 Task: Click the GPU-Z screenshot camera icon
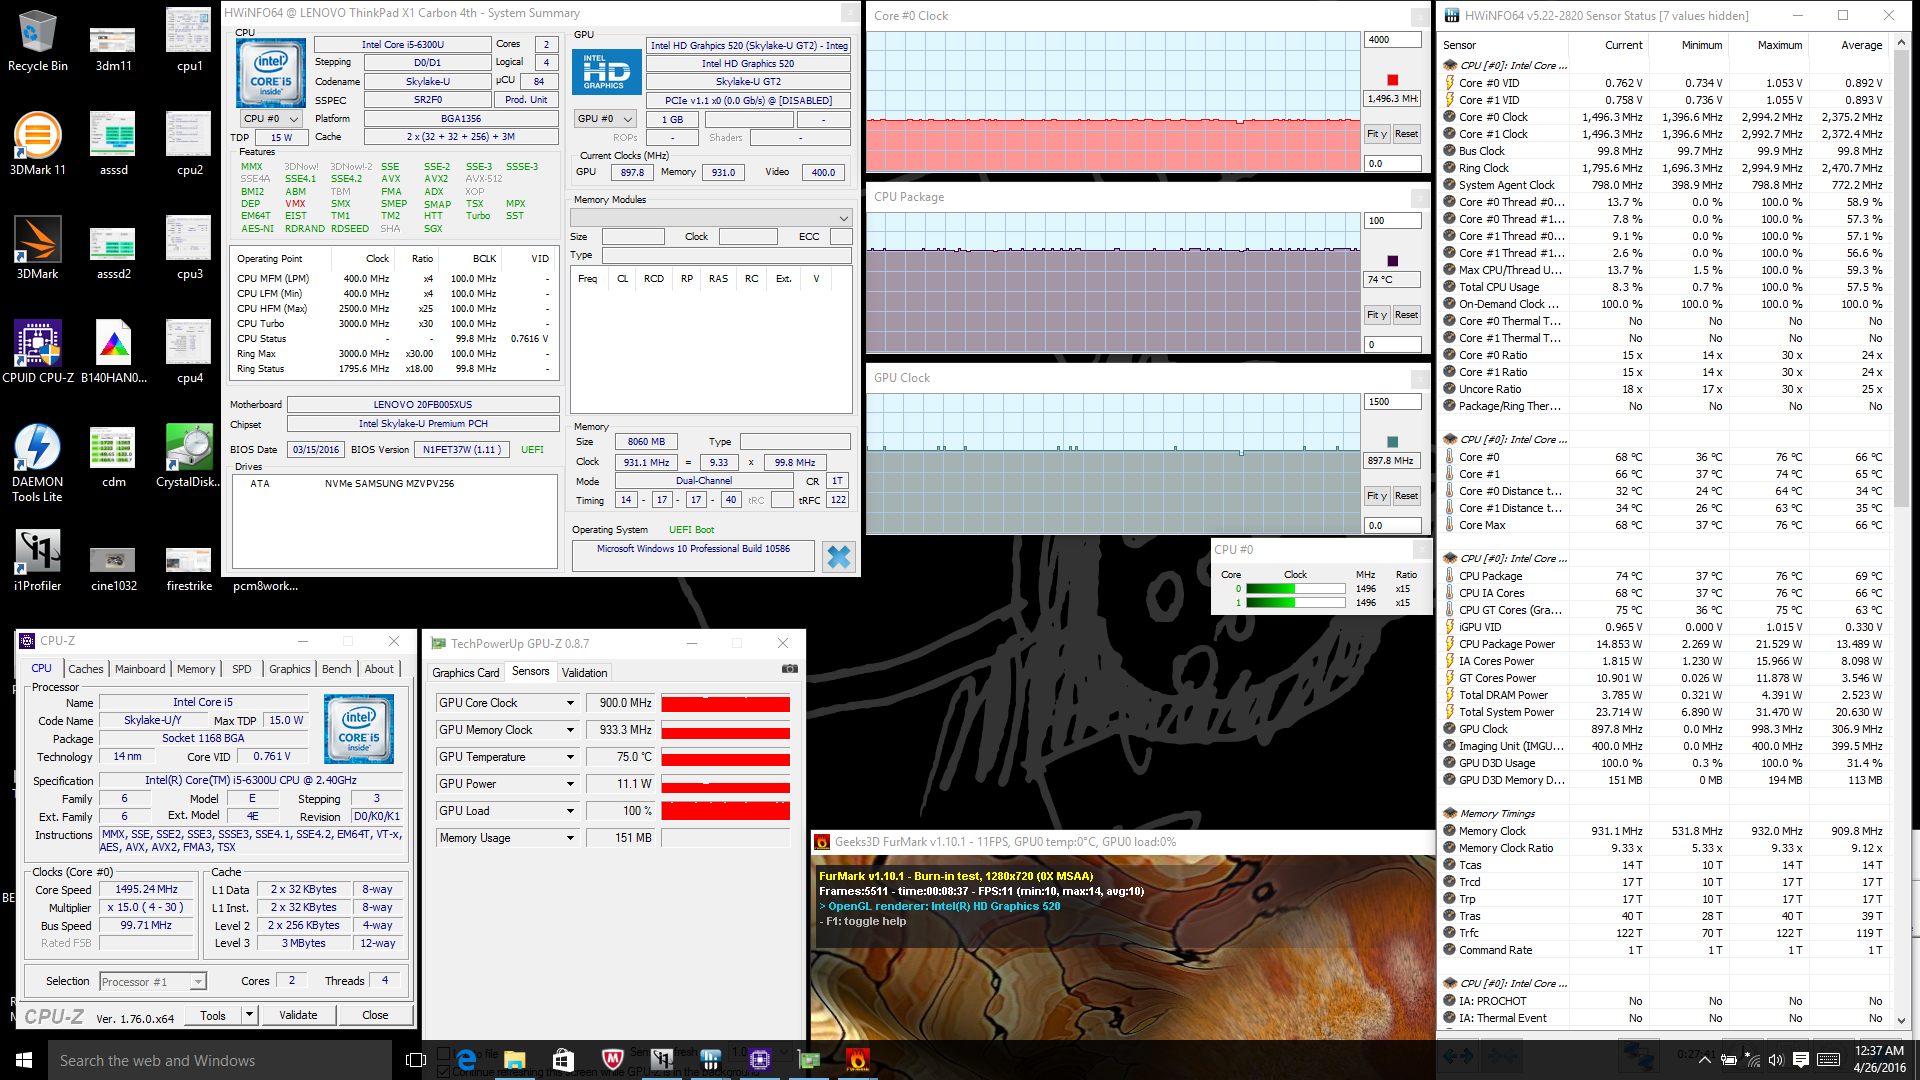pyautogui.click(x=789, y=669)
